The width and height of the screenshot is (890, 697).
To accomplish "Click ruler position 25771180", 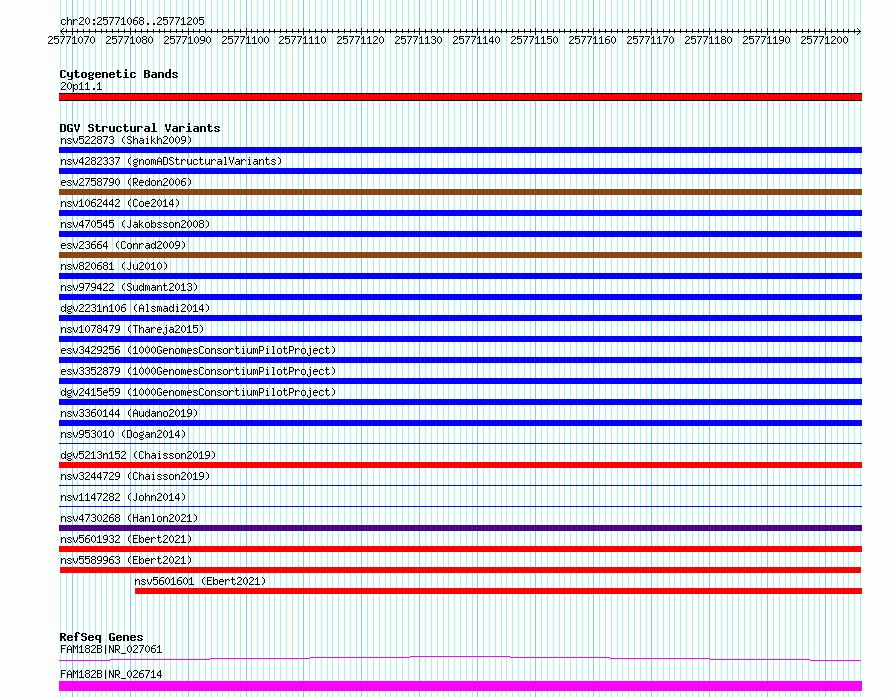I will (708, 40).
